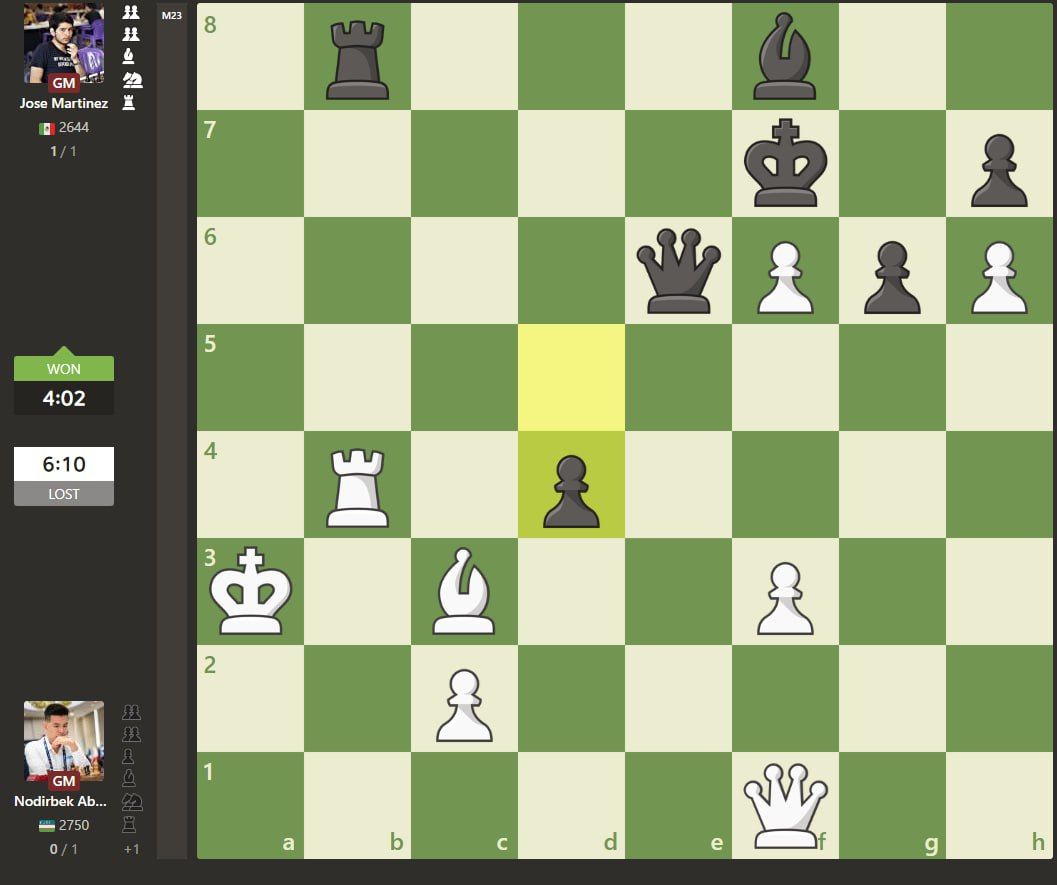Select the black bishop on f8
Viewport: 1057px width, 885px height.
785,57
